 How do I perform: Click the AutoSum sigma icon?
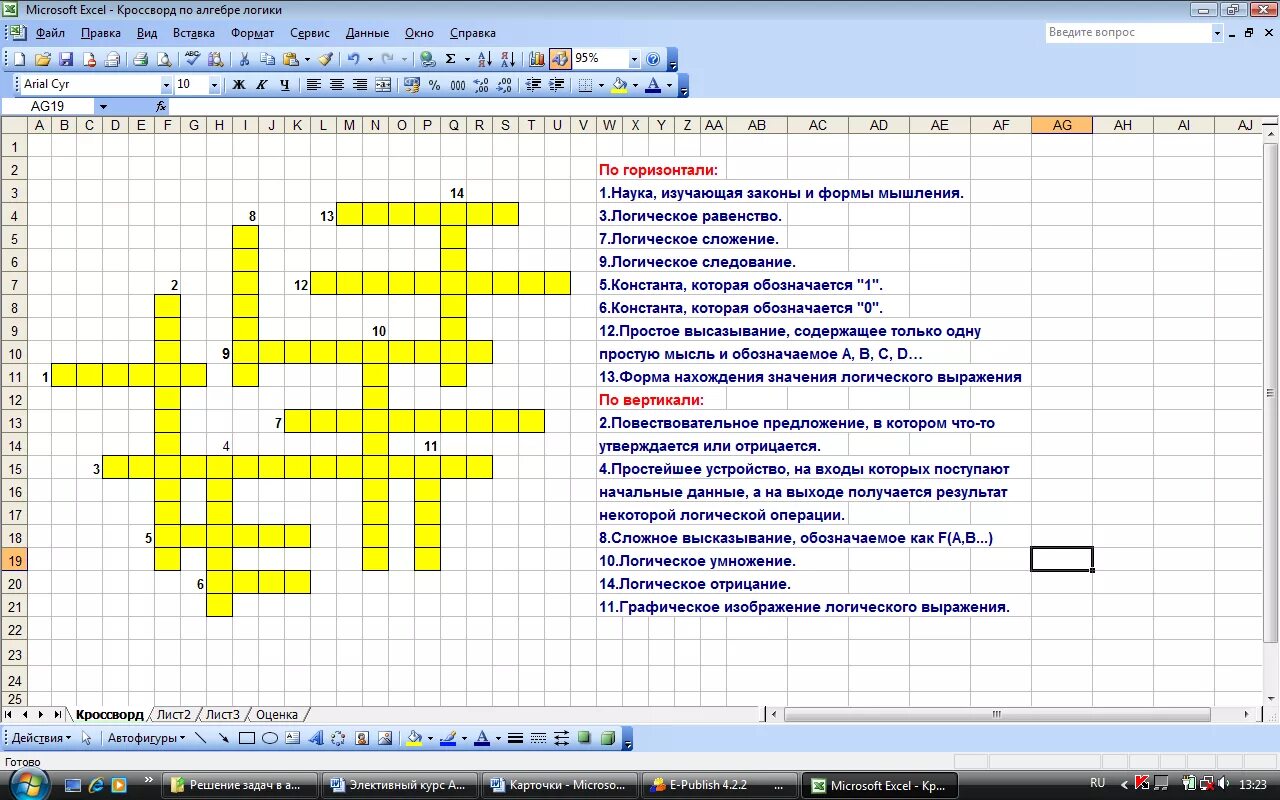[451, 59]
